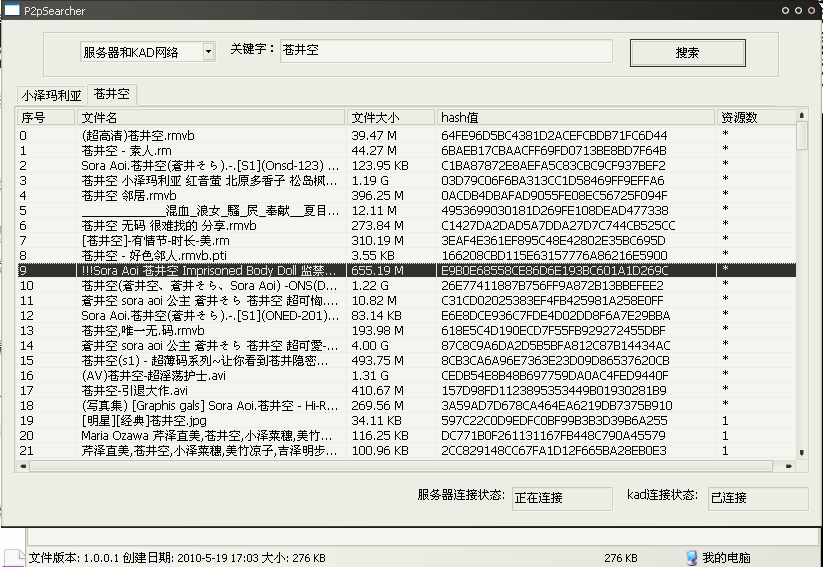The width and height of the screenshot is (823, 567).
Task: Click the horizontal scrollbar left arrow
Action: point(23,466)
